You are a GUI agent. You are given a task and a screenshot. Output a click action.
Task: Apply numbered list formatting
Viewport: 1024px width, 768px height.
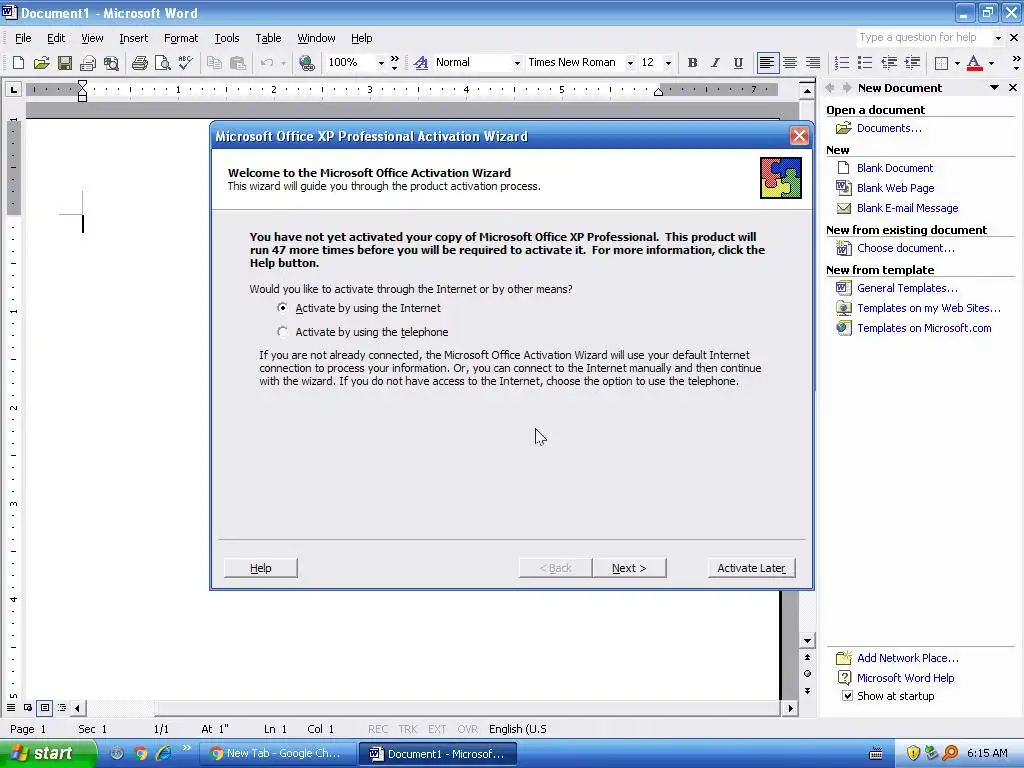point(842,63)
